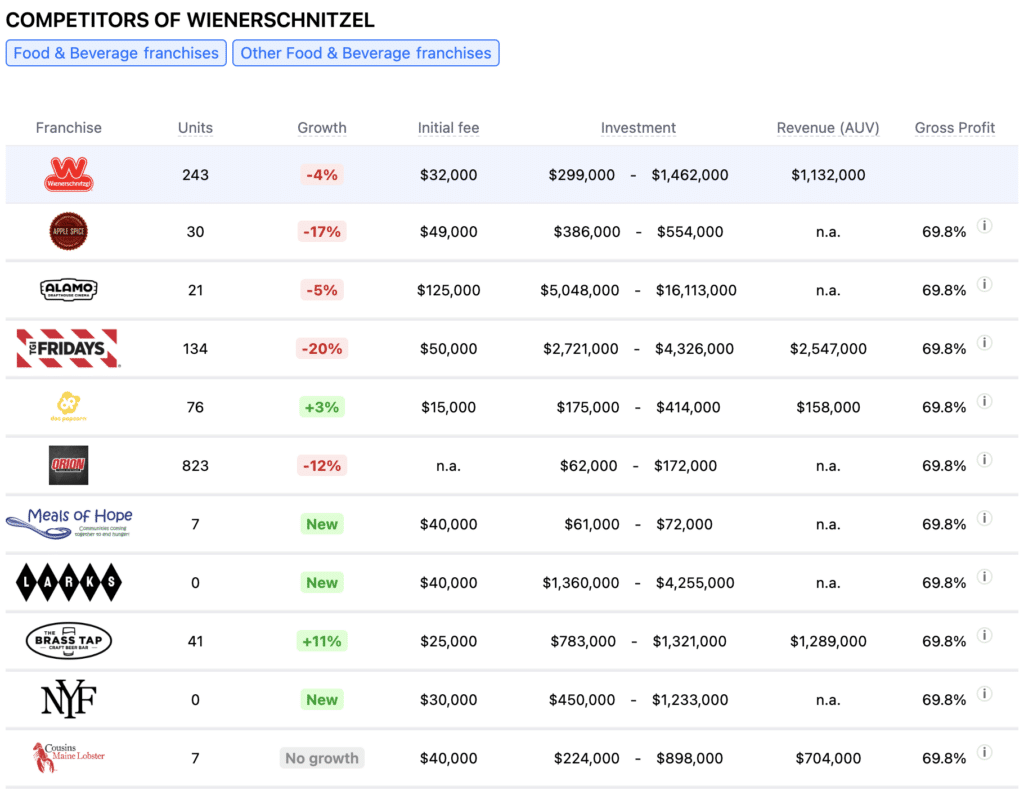Click info icon in Fridays row
This screenshot has width=1024, height=800.
(984, 343)
